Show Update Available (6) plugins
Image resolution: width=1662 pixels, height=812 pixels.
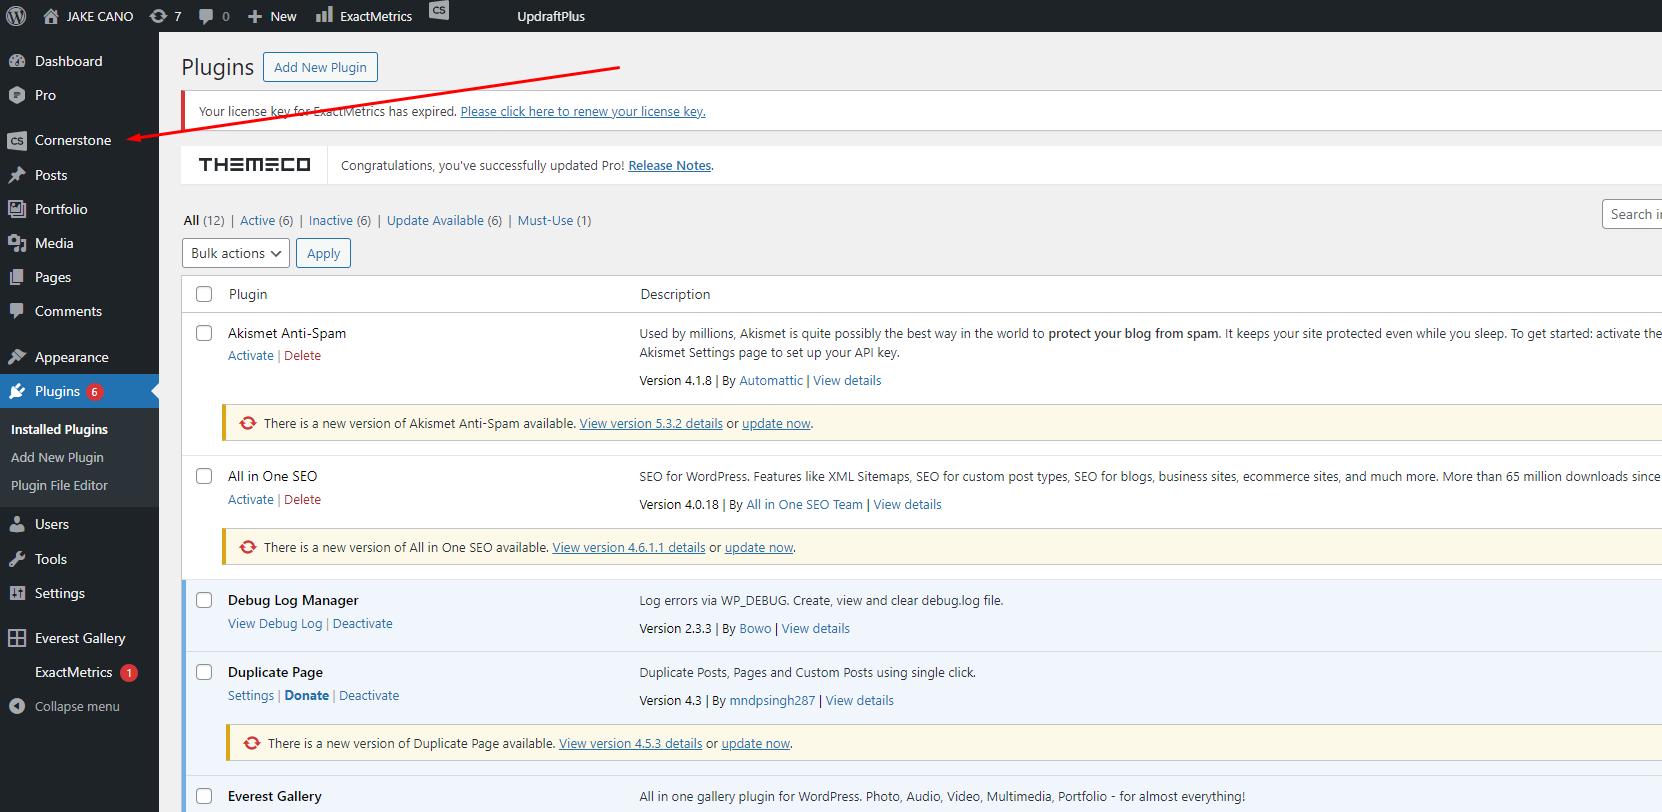[444, 221]
